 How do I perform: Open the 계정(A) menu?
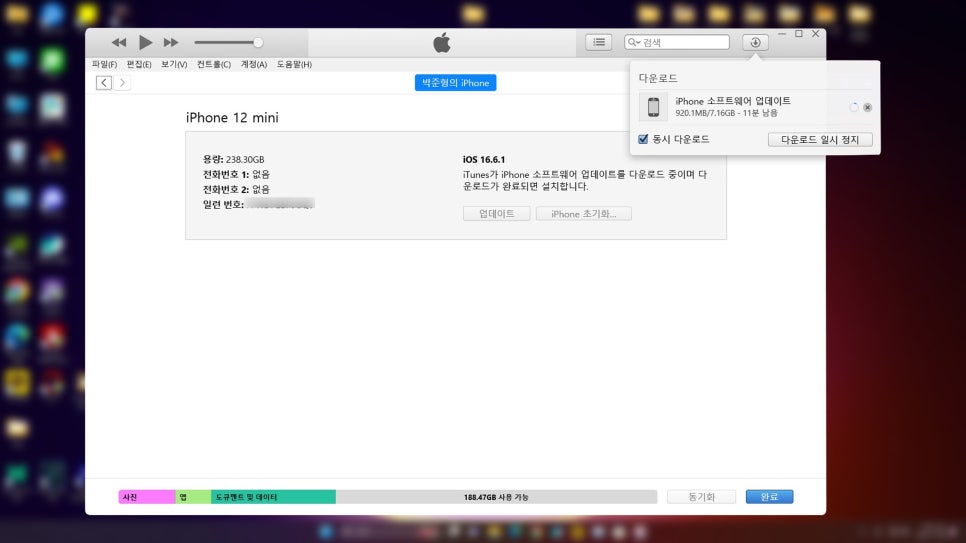(254, 64)
